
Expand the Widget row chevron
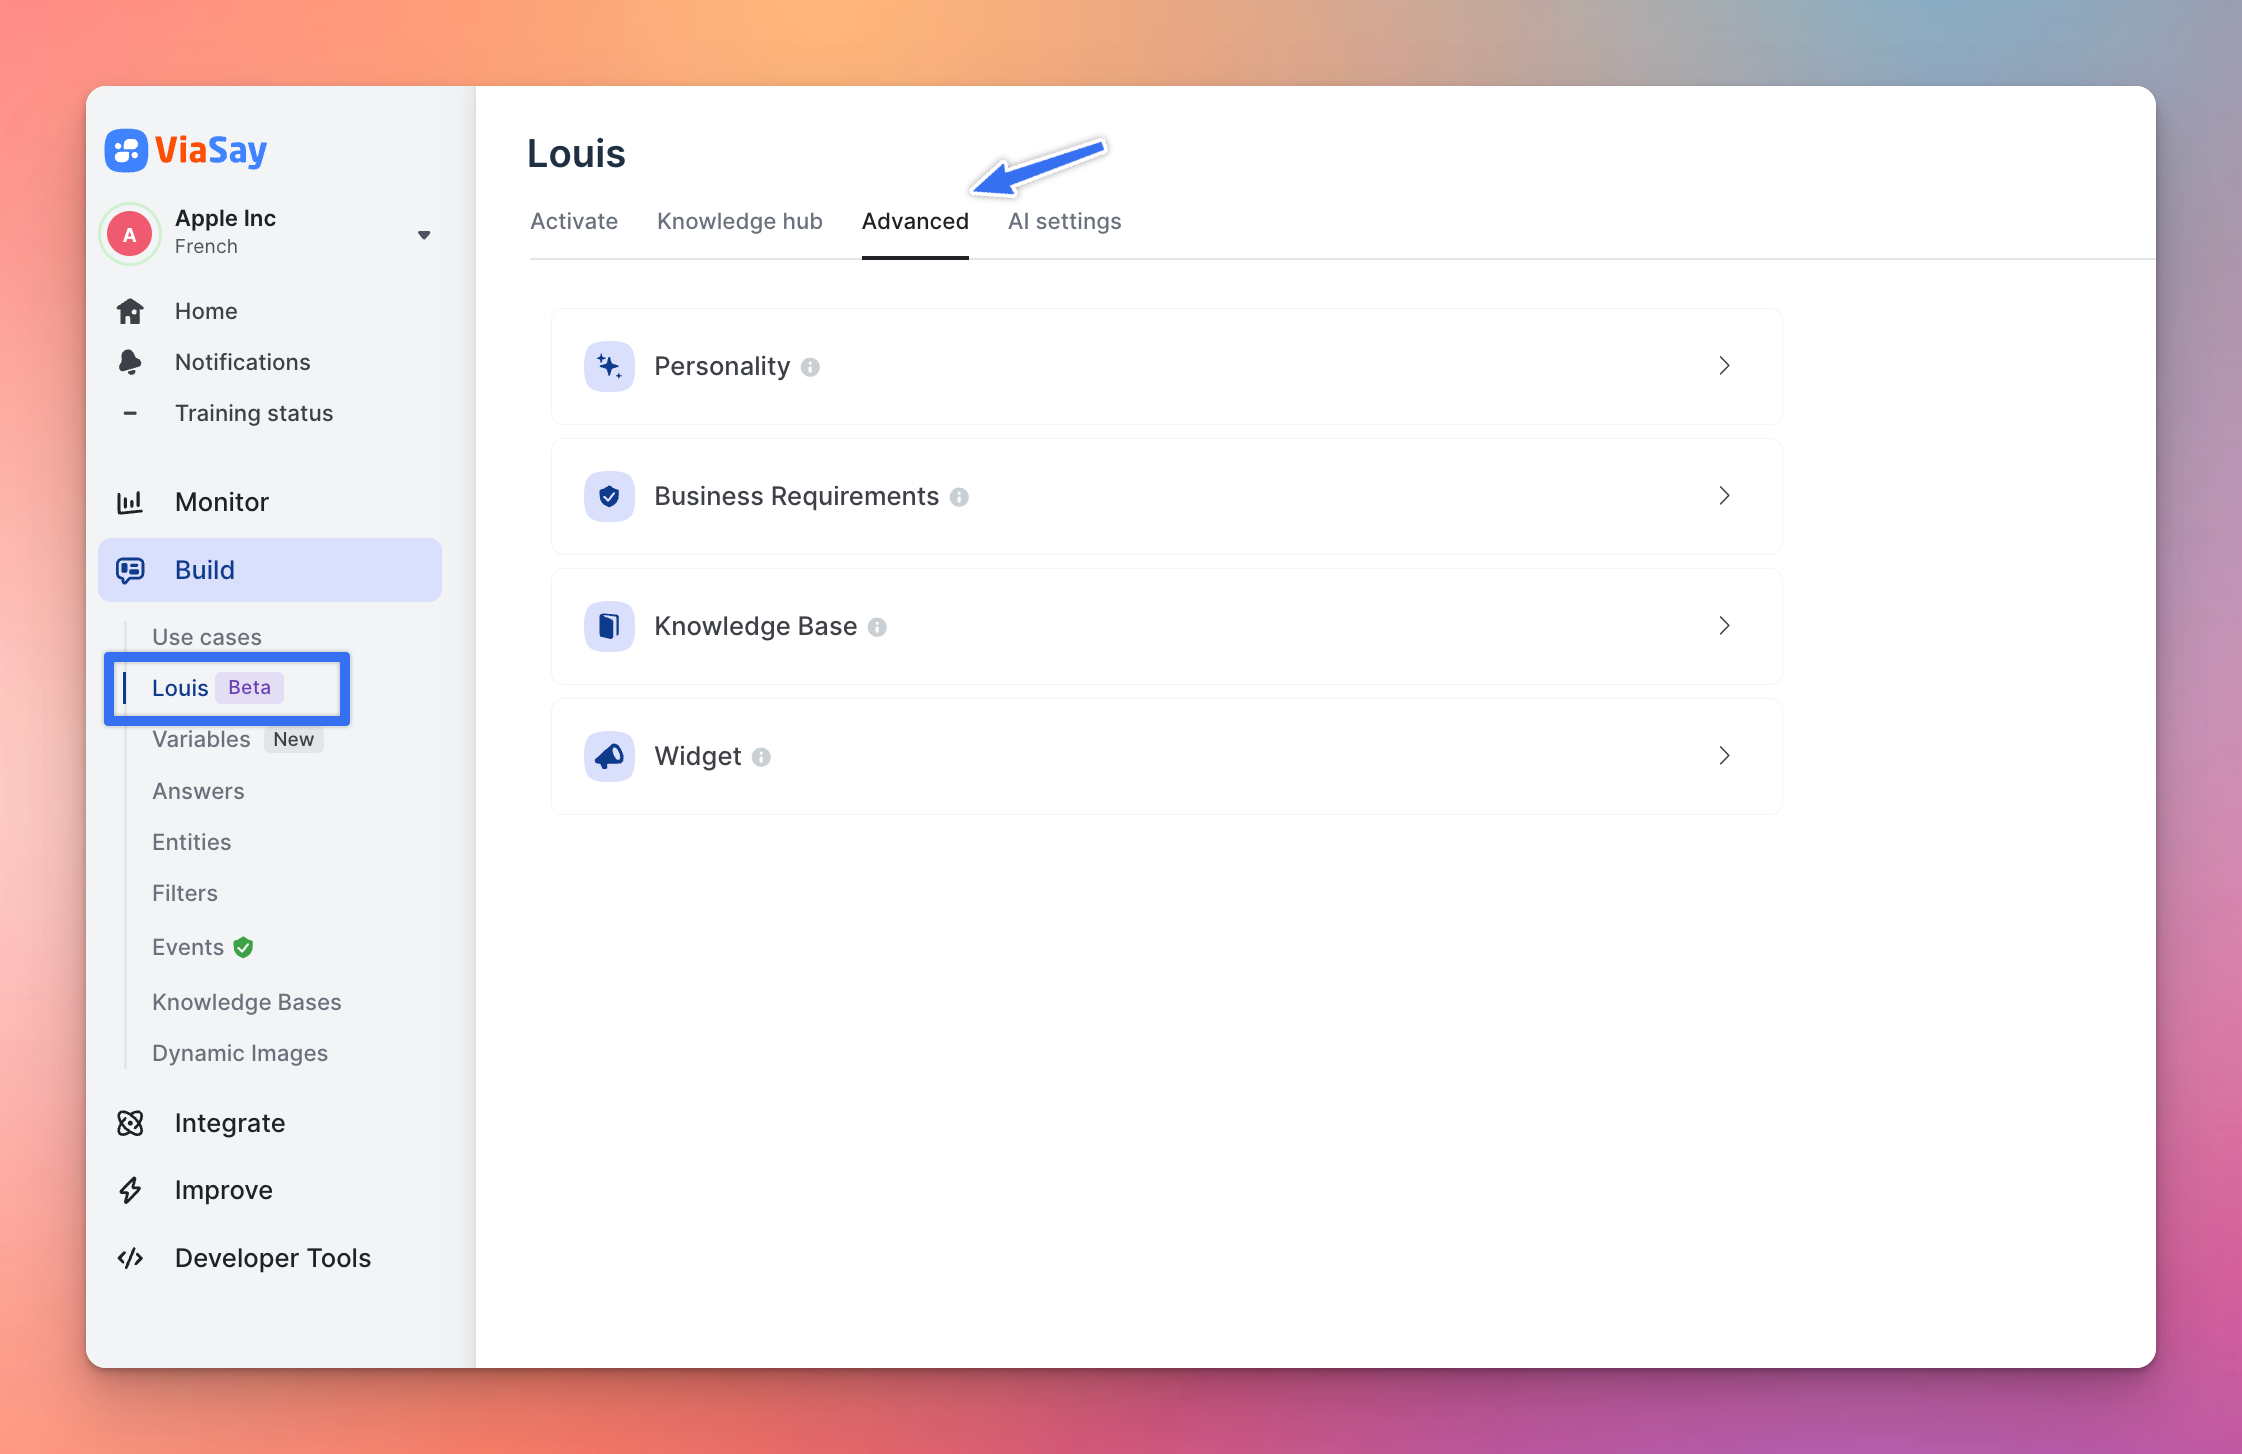pyautogui.click(x=1724, y=756)
